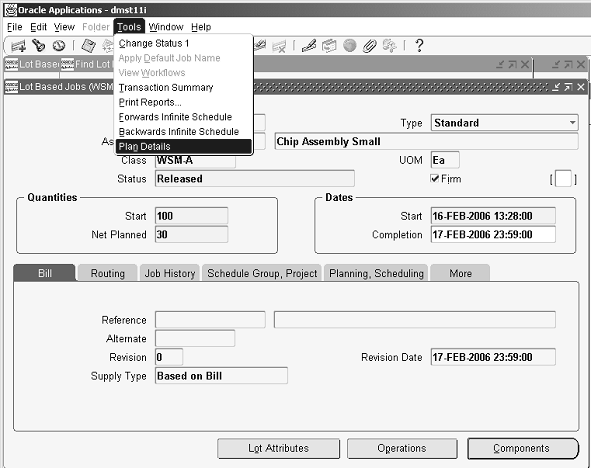Click the bracketed descriptive flexfield box
This screenshot has height=468, width=591.
(563, 179)
